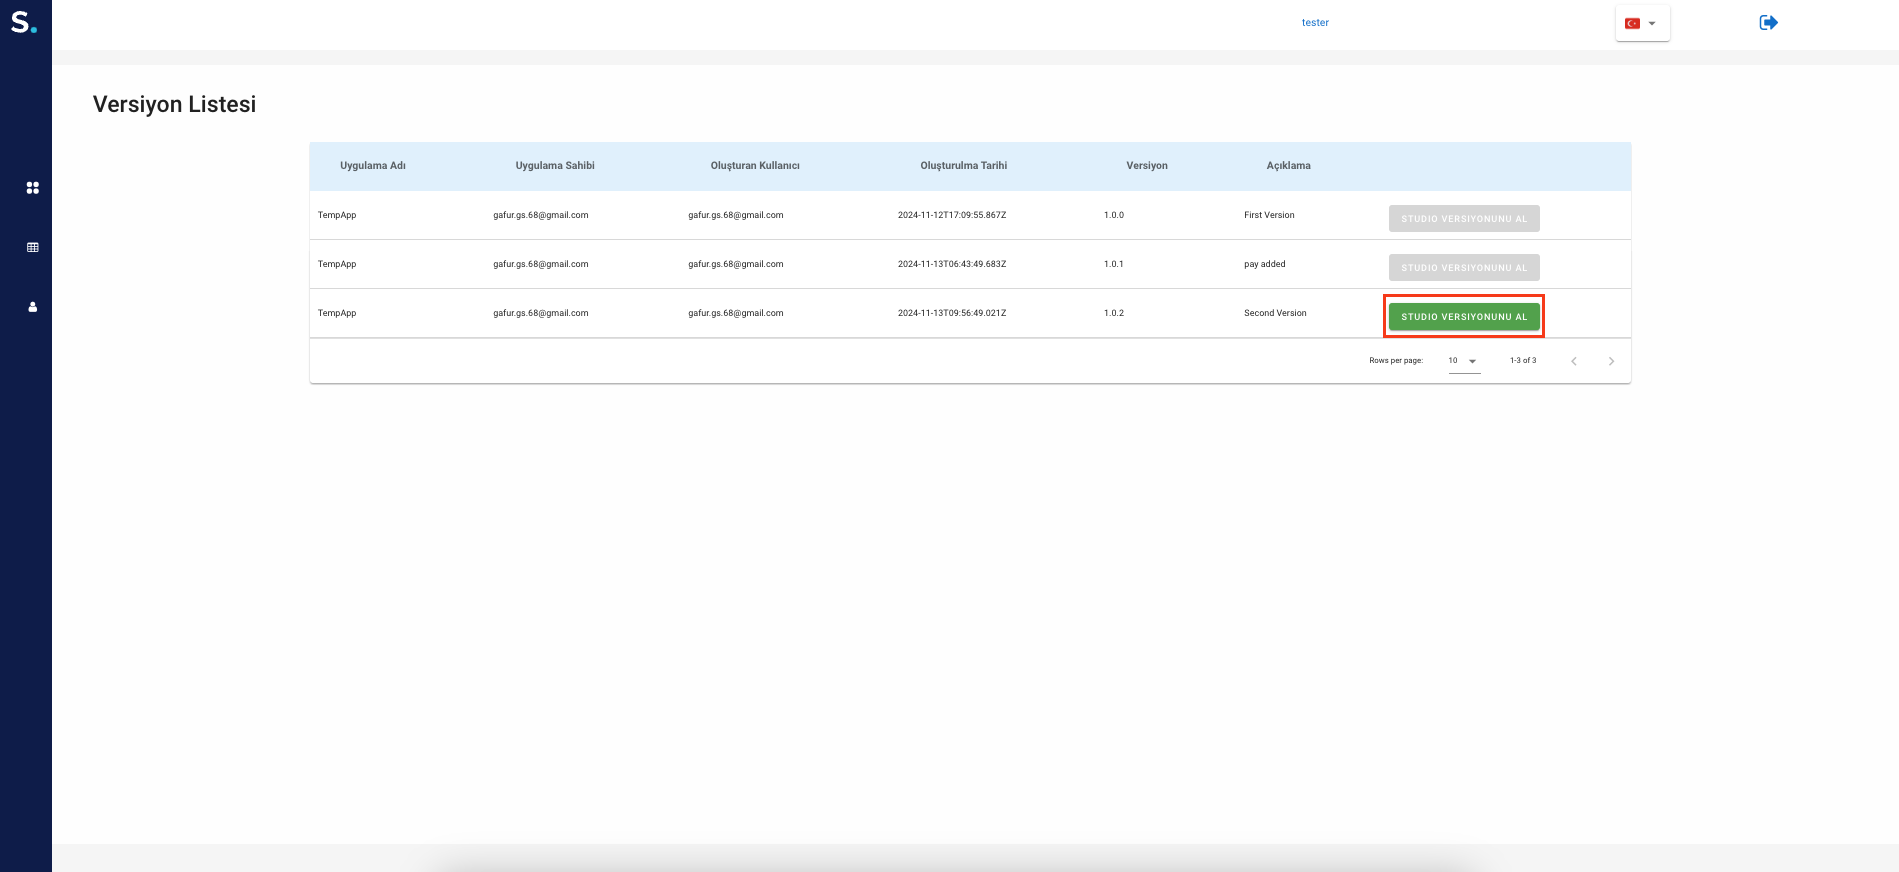The image size is (1899, 872).
Task: Expand the Rows per page dropdown
Action: point(1464,361)
